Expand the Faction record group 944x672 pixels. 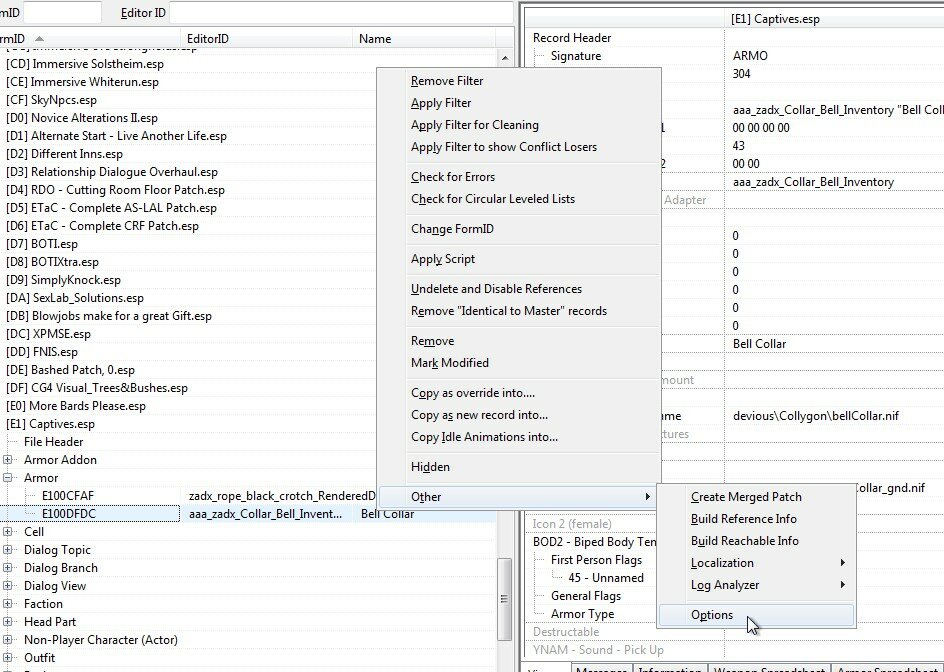click(x=8, y=604)
